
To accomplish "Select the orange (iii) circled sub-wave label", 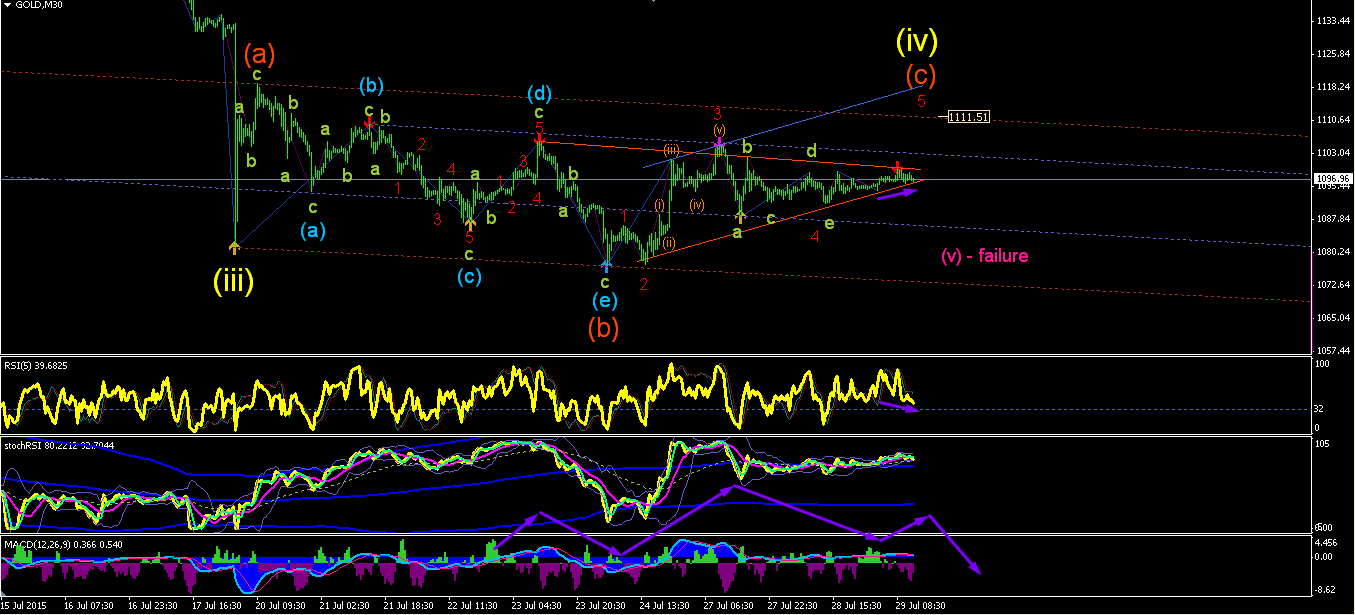I will click(x=672, y=149).
